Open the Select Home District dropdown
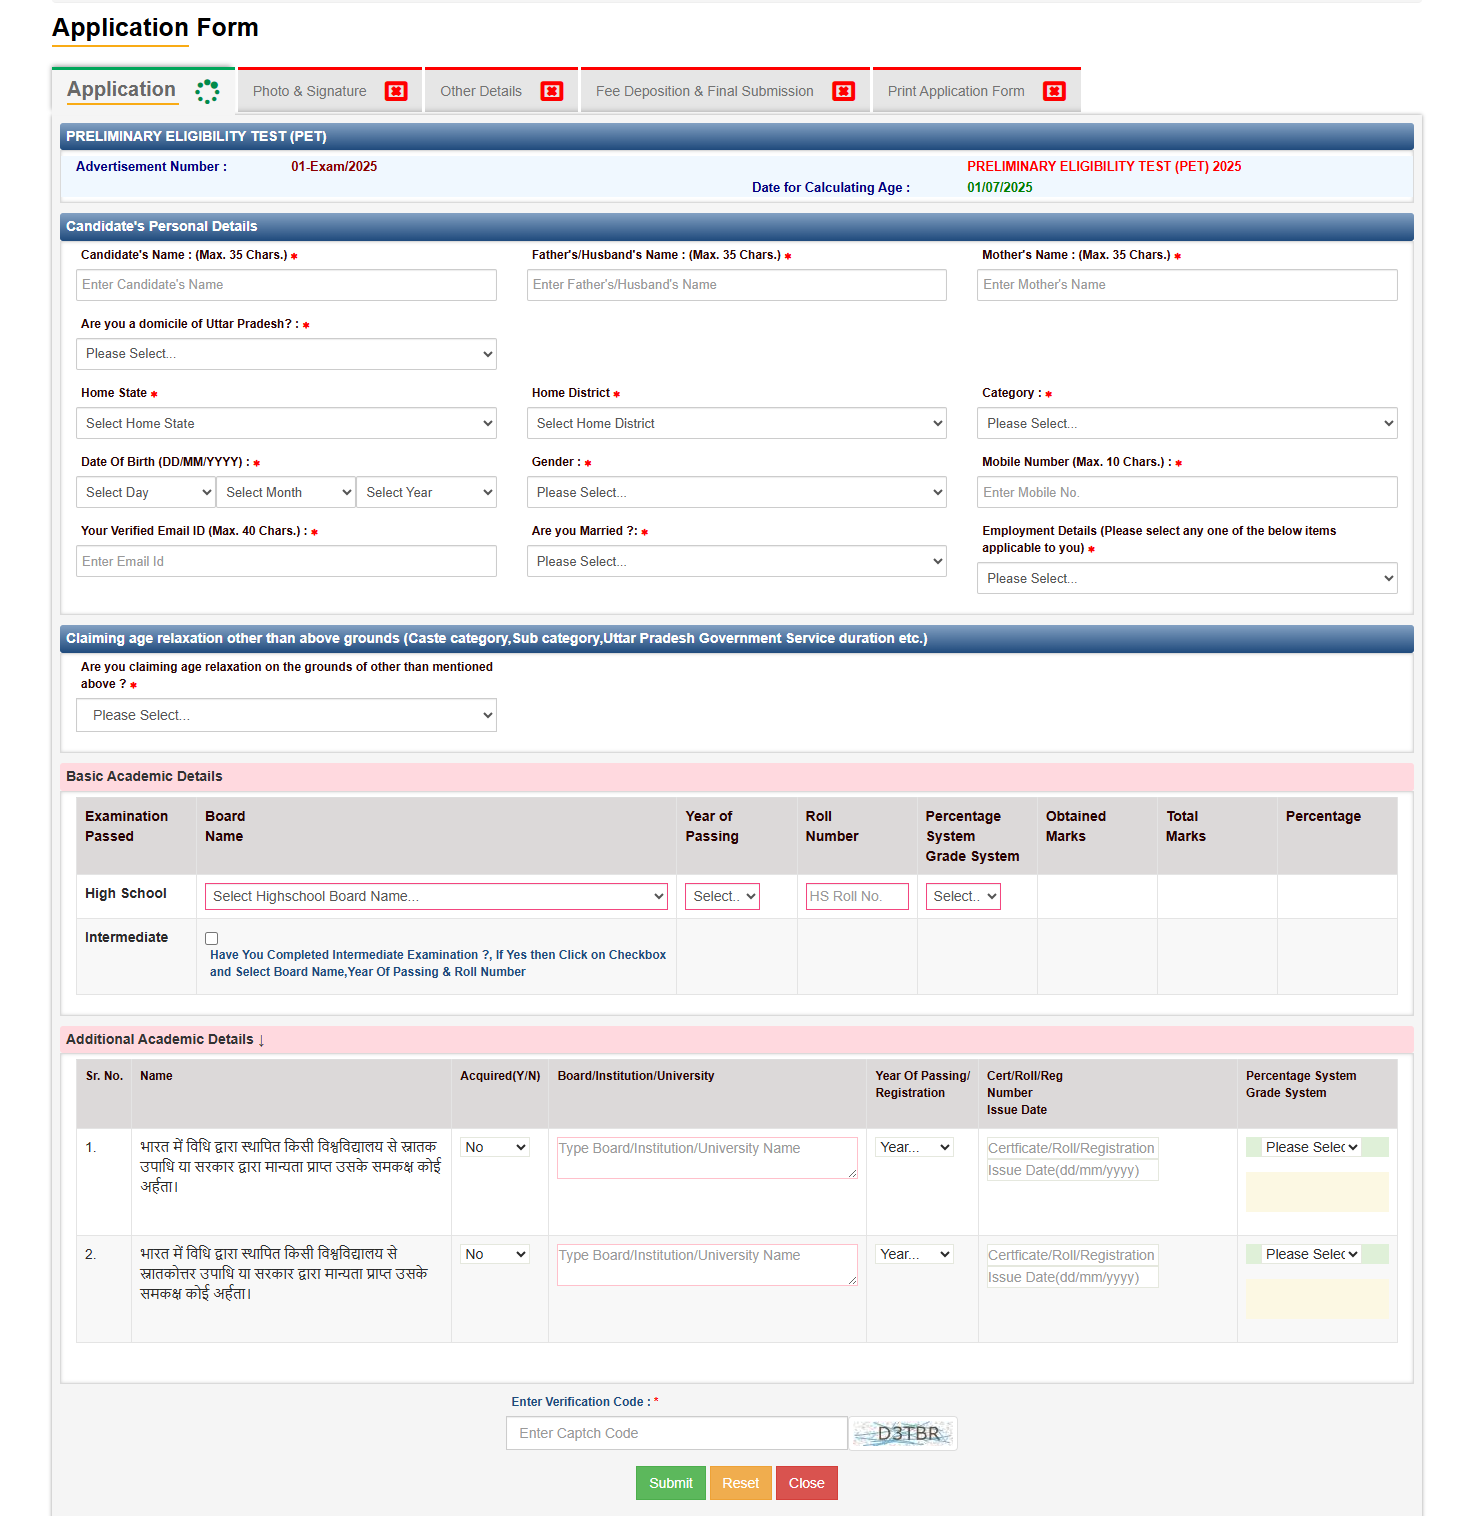The width and height of the screenshot is (1457, 1516). 737,423
